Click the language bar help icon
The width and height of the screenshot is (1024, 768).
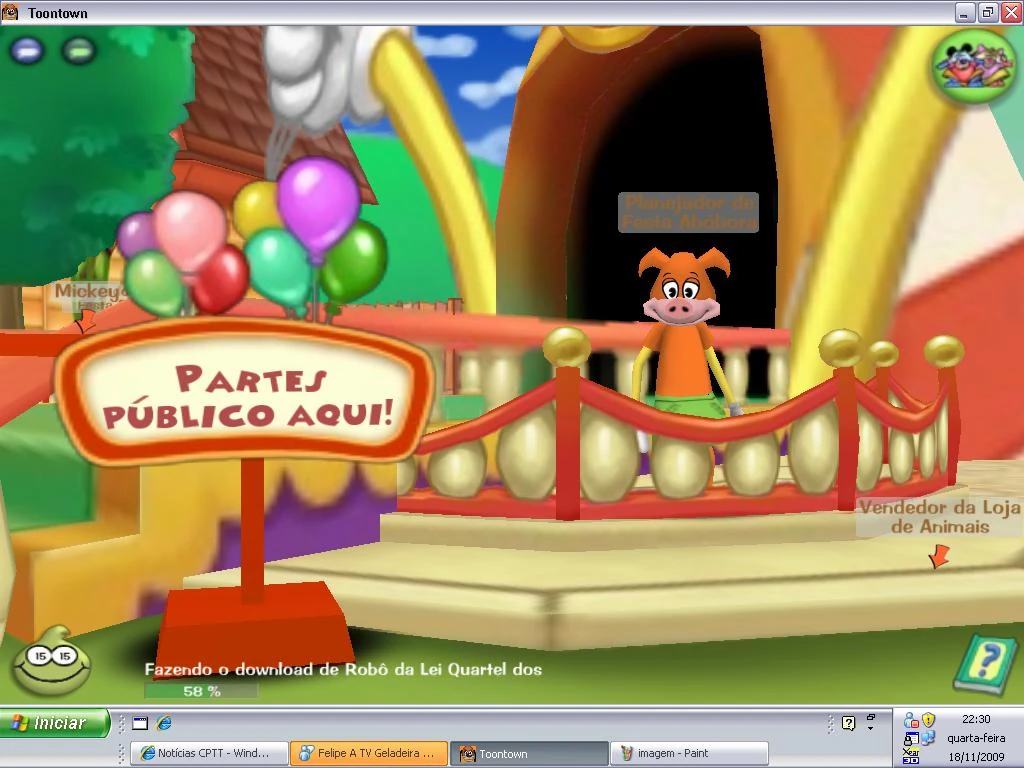(848, 723)
